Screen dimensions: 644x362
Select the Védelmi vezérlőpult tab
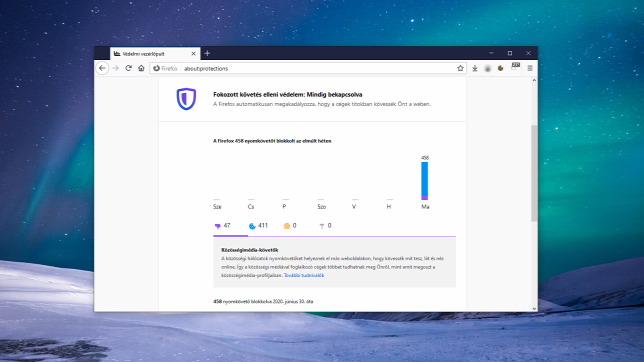[155, 53]
